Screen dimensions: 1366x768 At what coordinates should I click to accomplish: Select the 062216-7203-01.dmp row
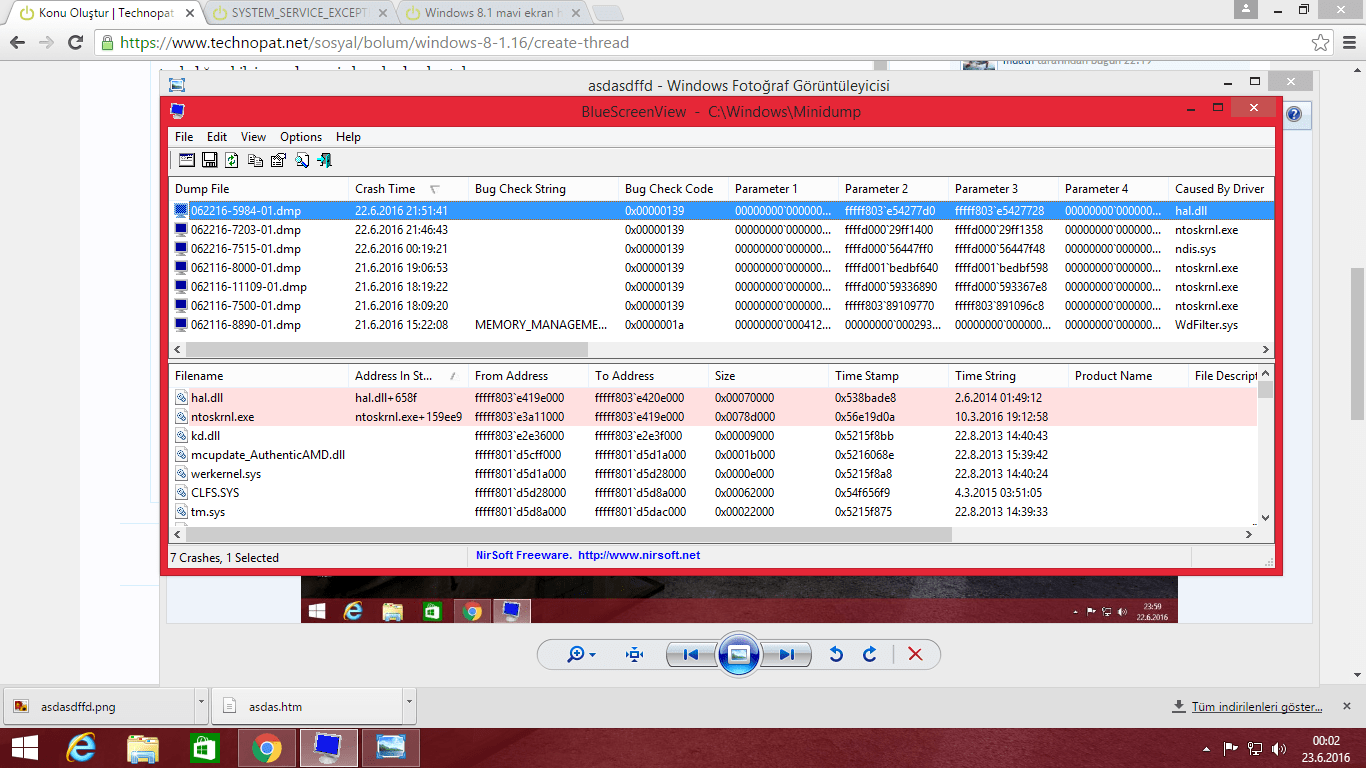721,230
